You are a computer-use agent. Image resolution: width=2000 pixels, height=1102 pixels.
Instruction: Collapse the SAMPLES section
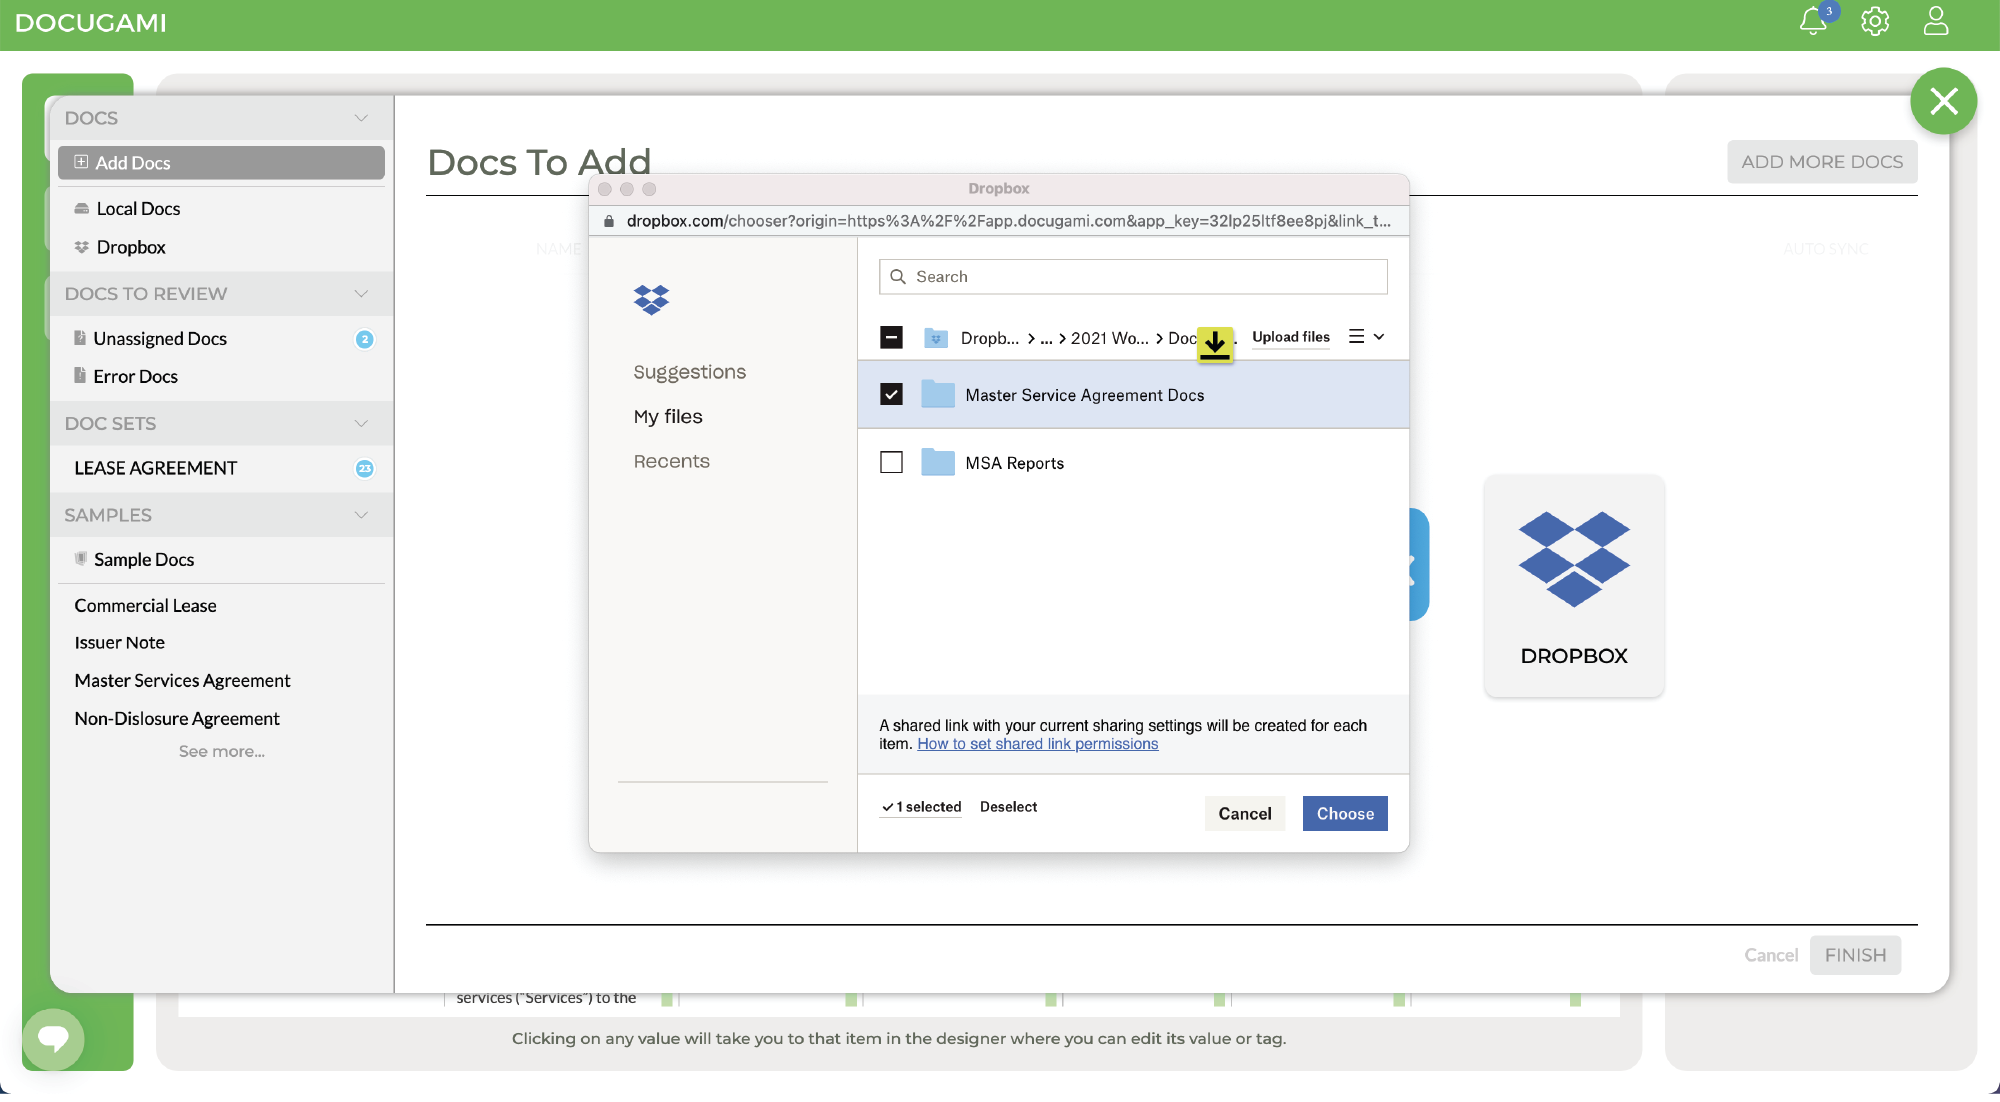pyautogui.click(x=360, y=515)
